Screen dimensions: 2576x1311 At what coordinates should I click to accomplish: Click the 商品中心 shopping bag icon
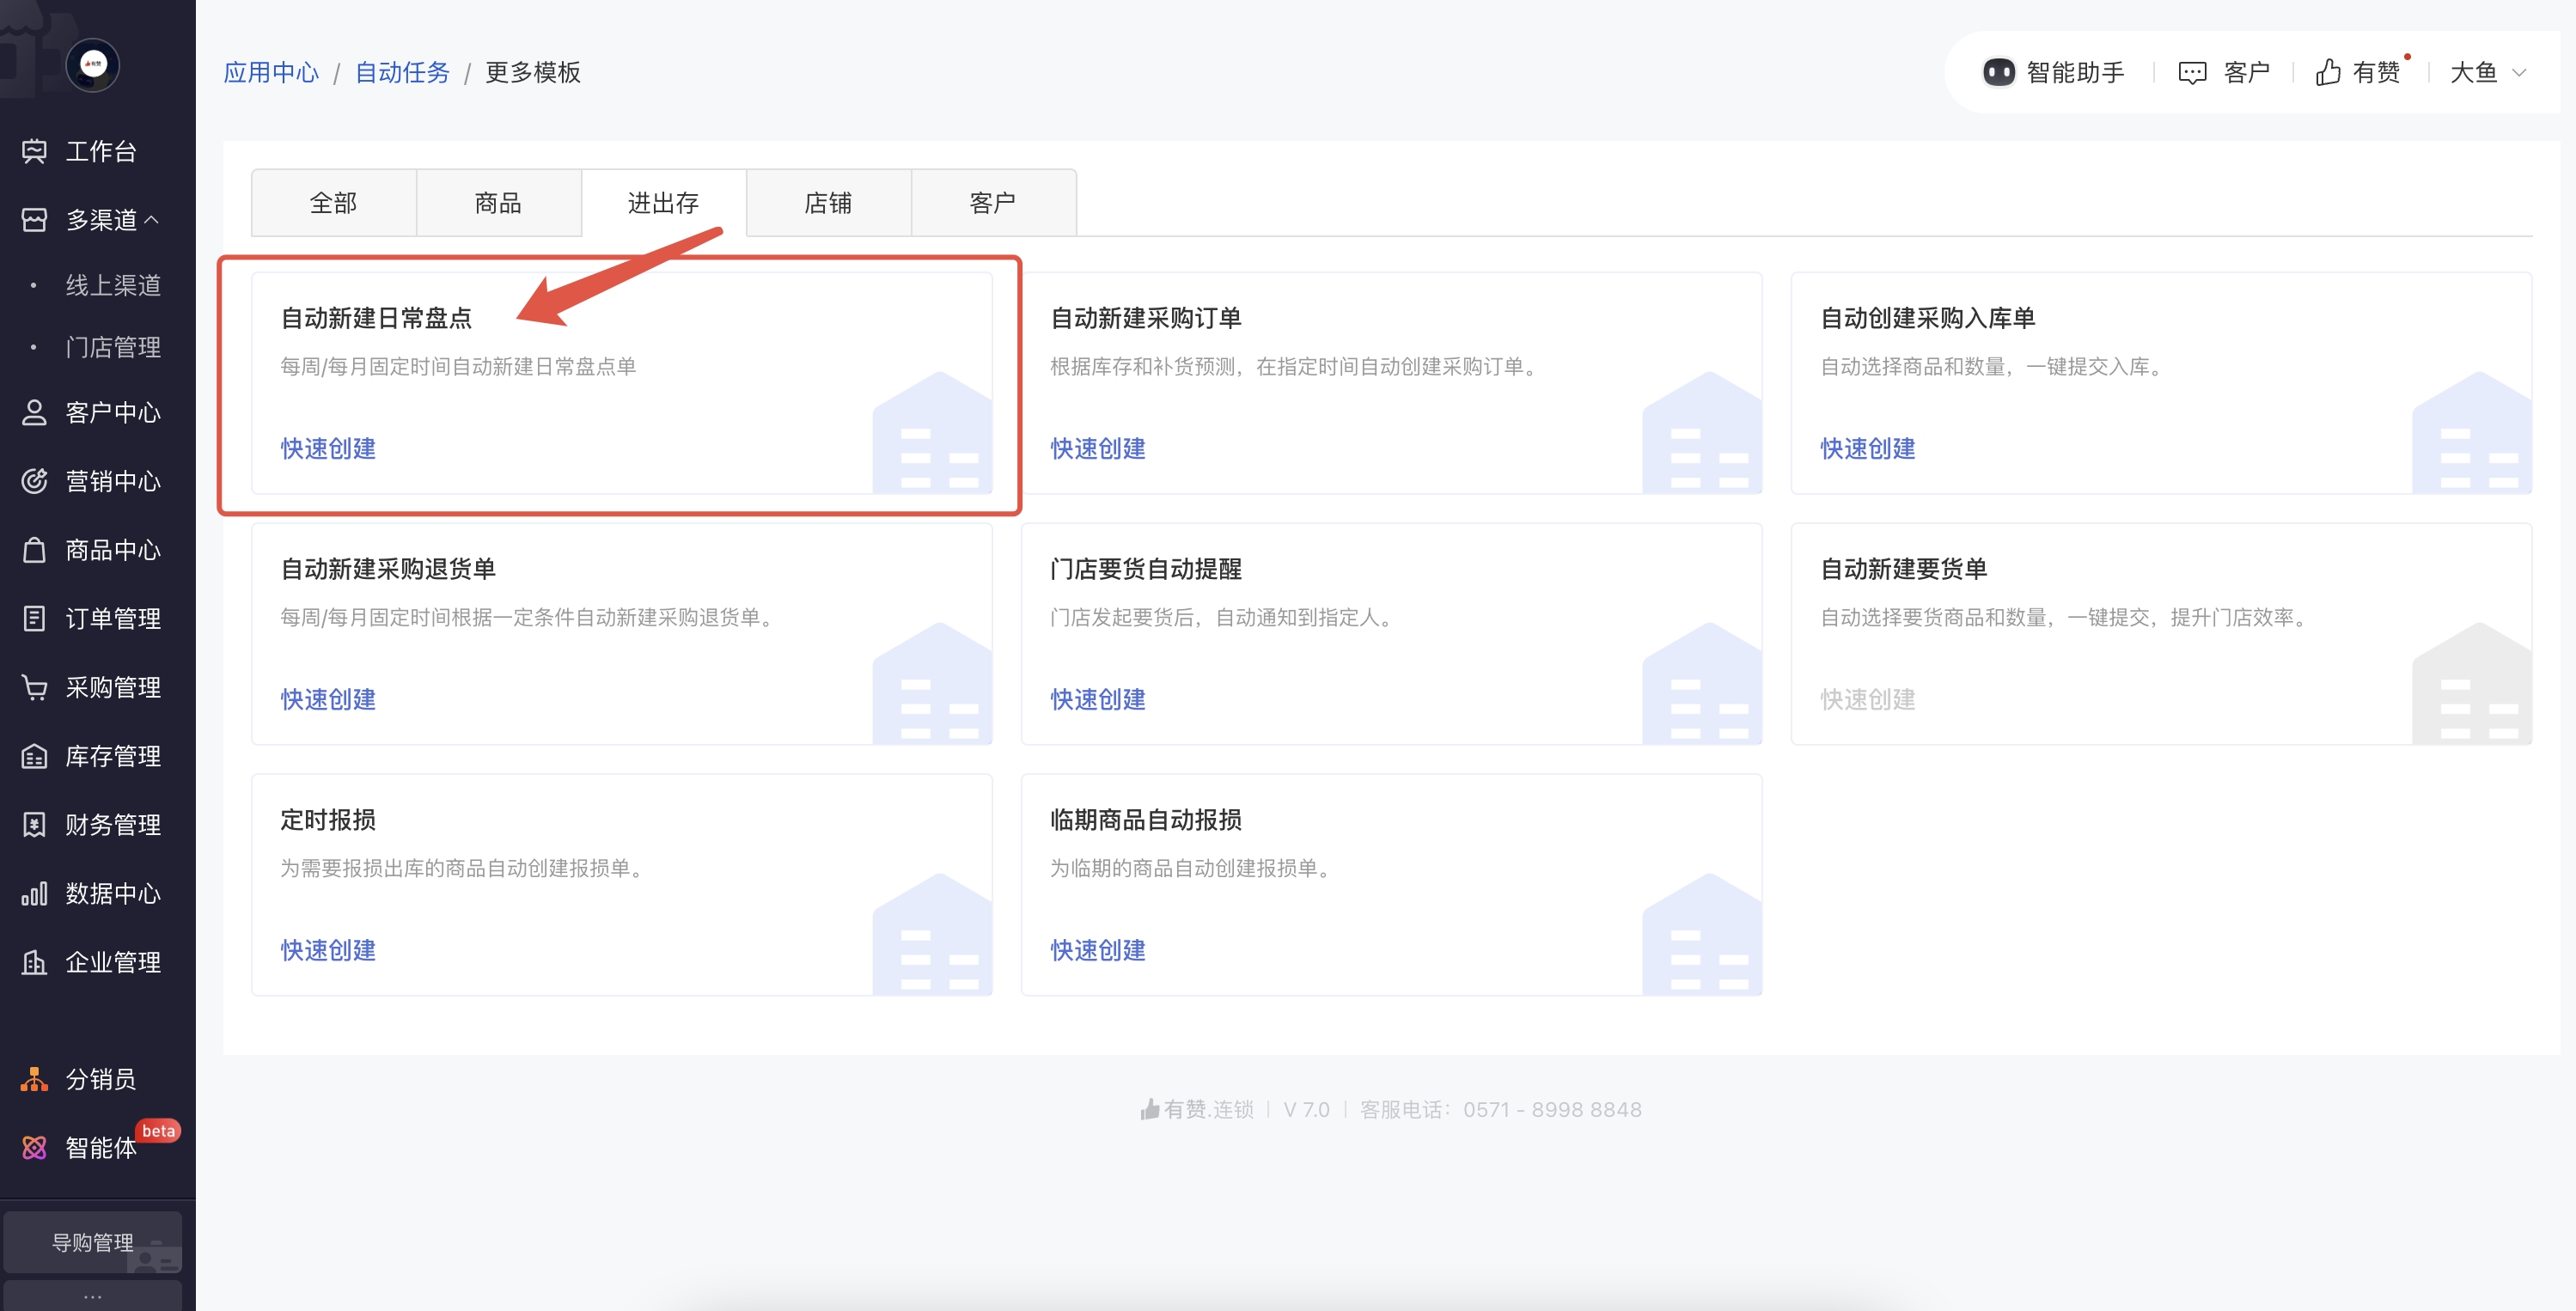tap(34, 550)
